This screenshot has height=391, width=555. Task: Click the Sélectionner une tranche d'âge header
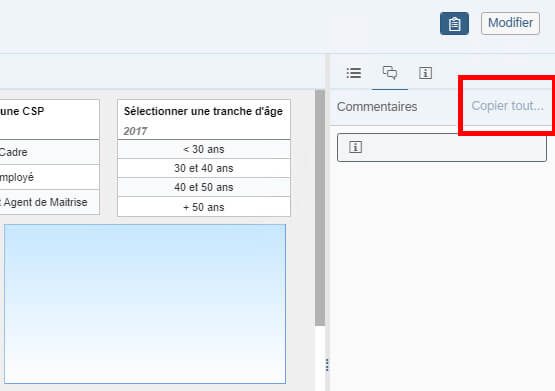pyautogui.click(x=203, y=111)
